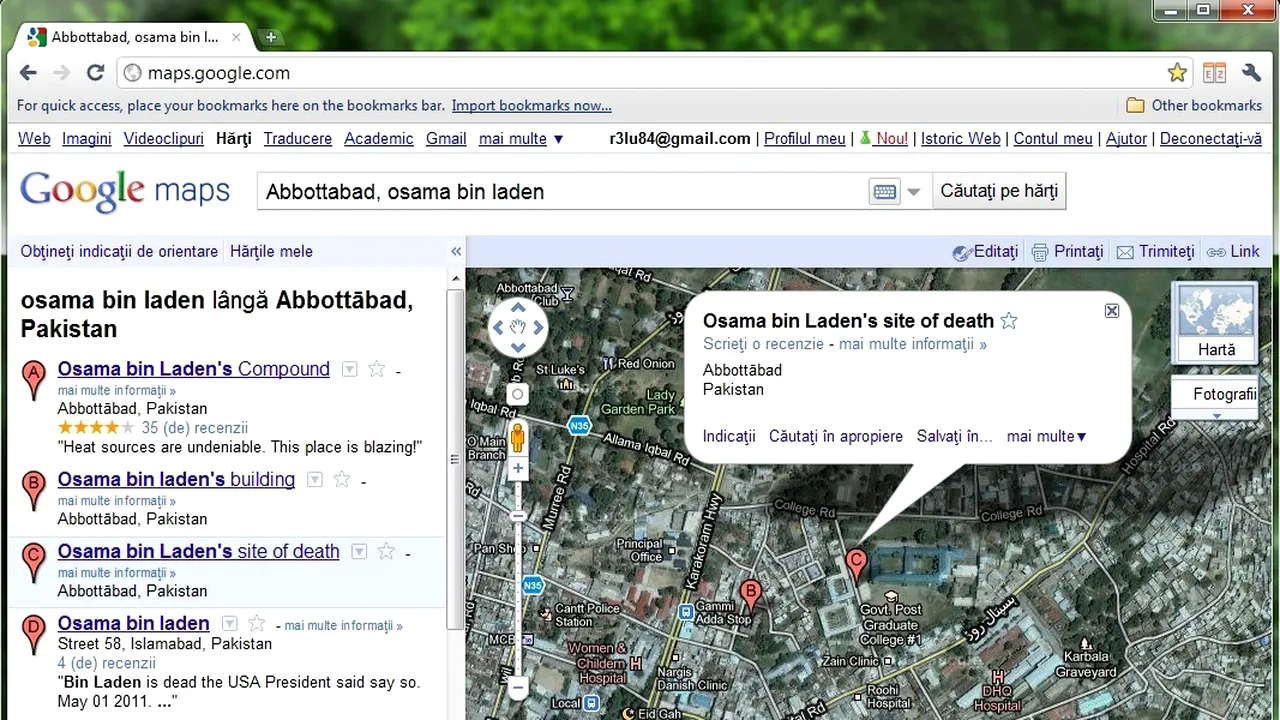The width and height of the screenshot is (1280, 720).
Task: Go back with the browser back arrow
Action: 28,73
